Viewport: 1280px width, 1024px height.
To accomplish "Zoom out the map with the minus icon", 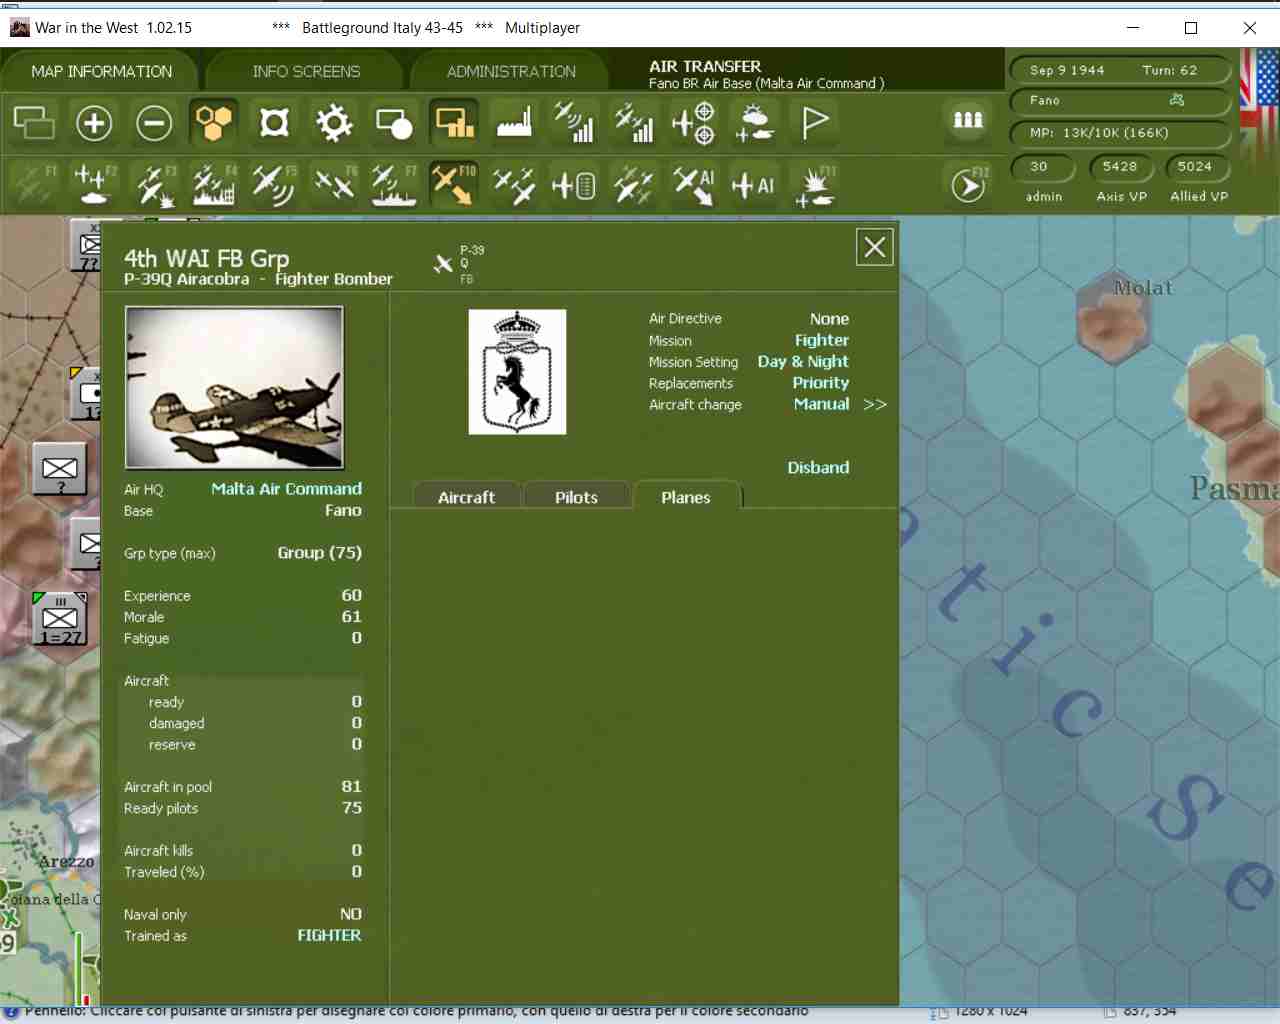I will [154, 123].
